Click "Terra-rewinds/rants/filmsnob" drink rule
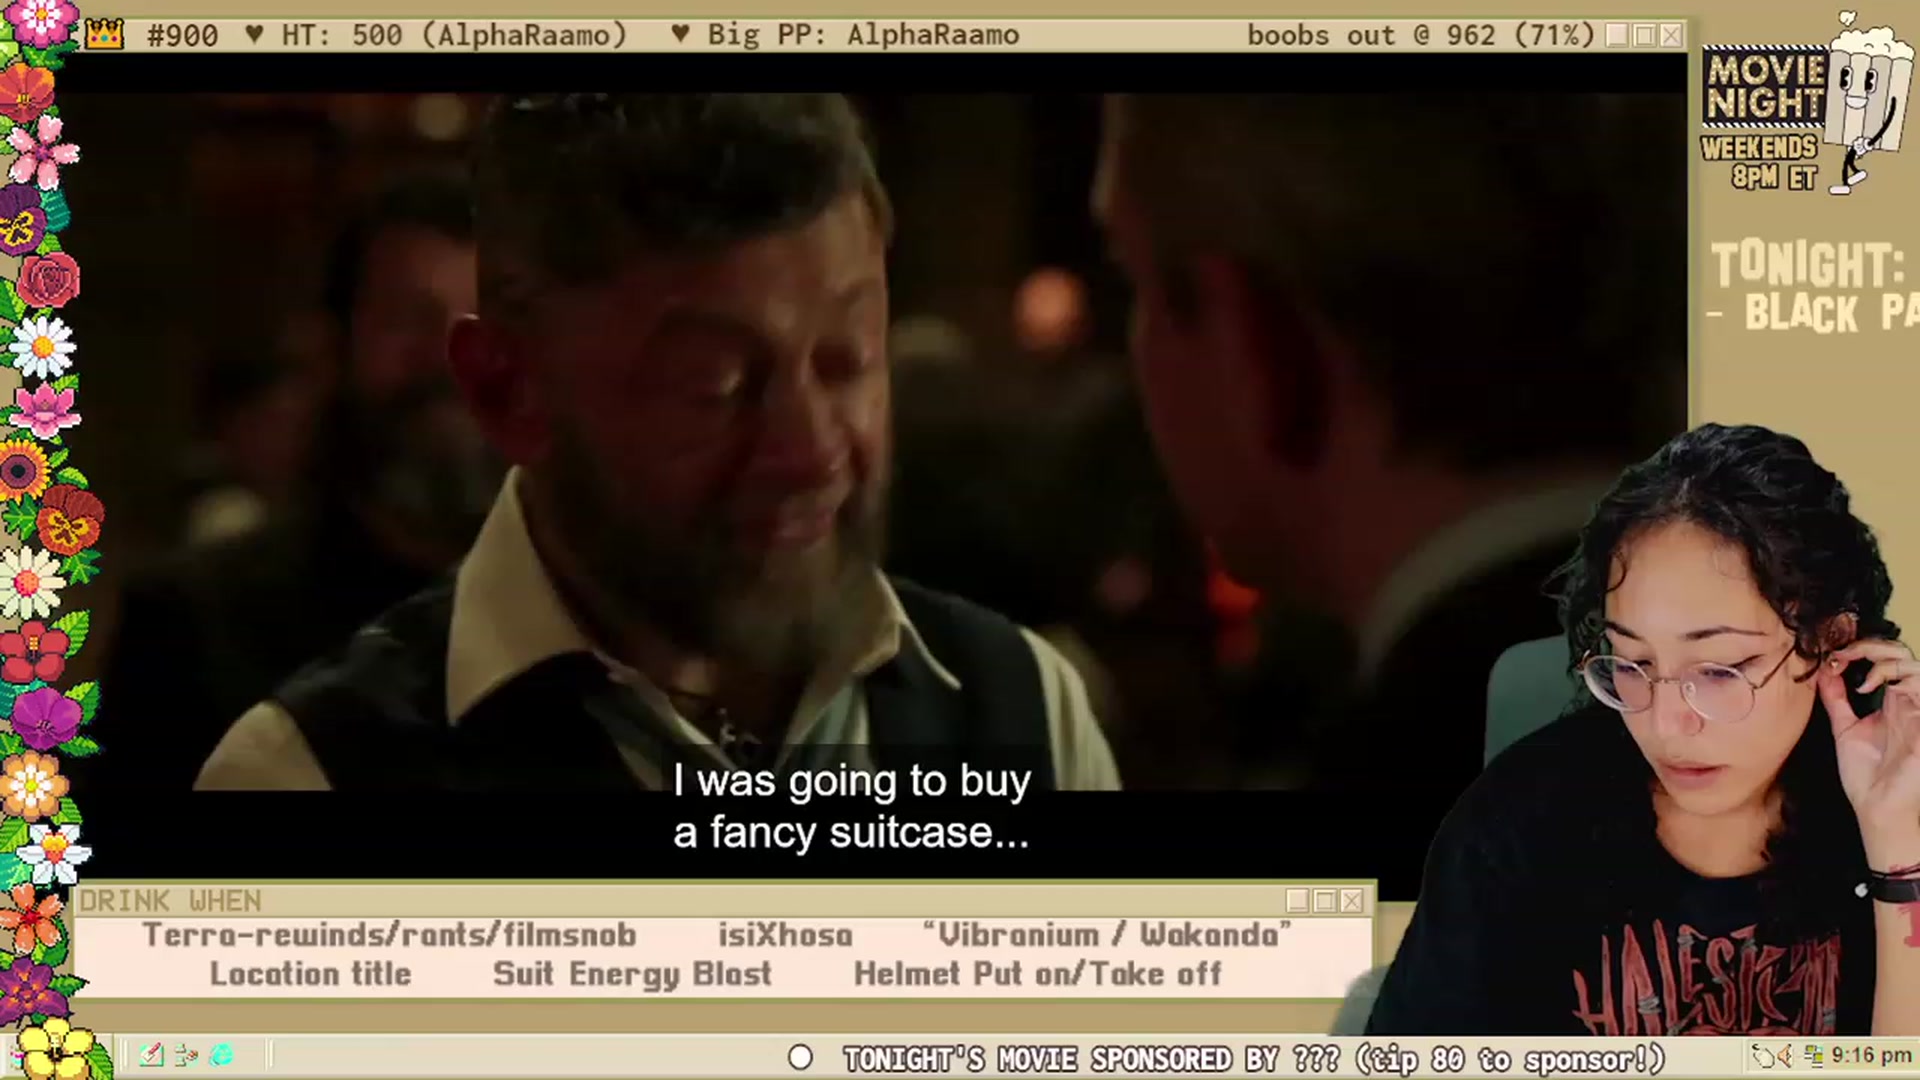Screen dimensions: 1920x1080 tap(389, 935)
